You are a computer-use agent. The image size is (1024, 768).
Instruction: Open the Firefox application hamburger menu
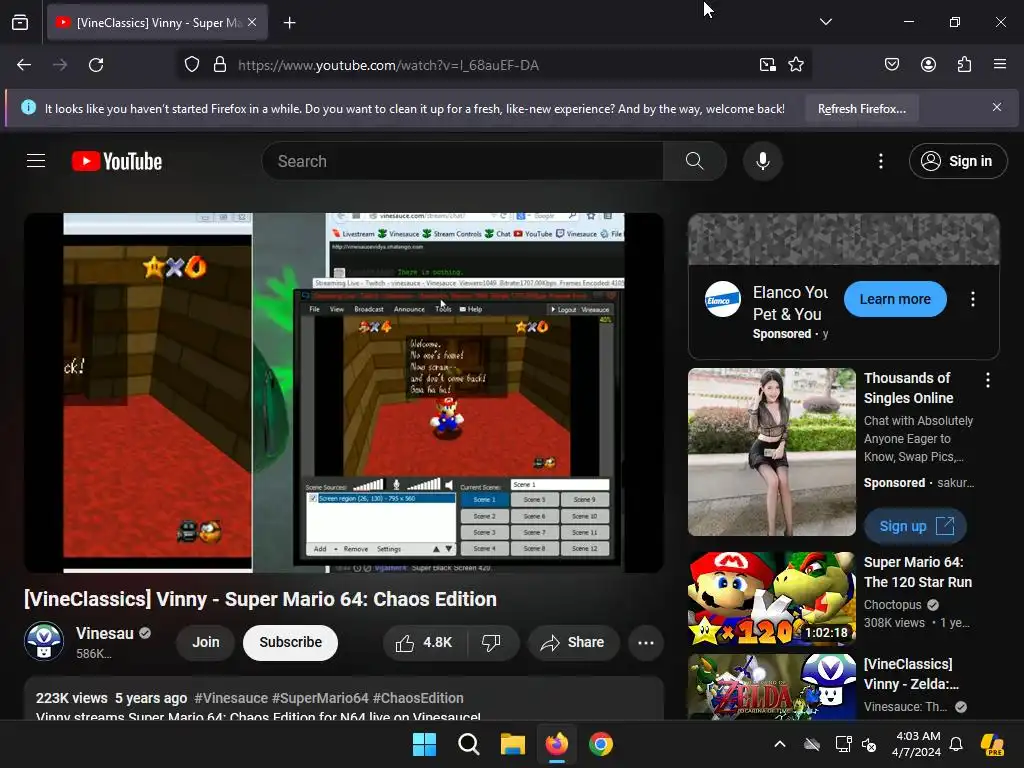tap(1000, 65)
